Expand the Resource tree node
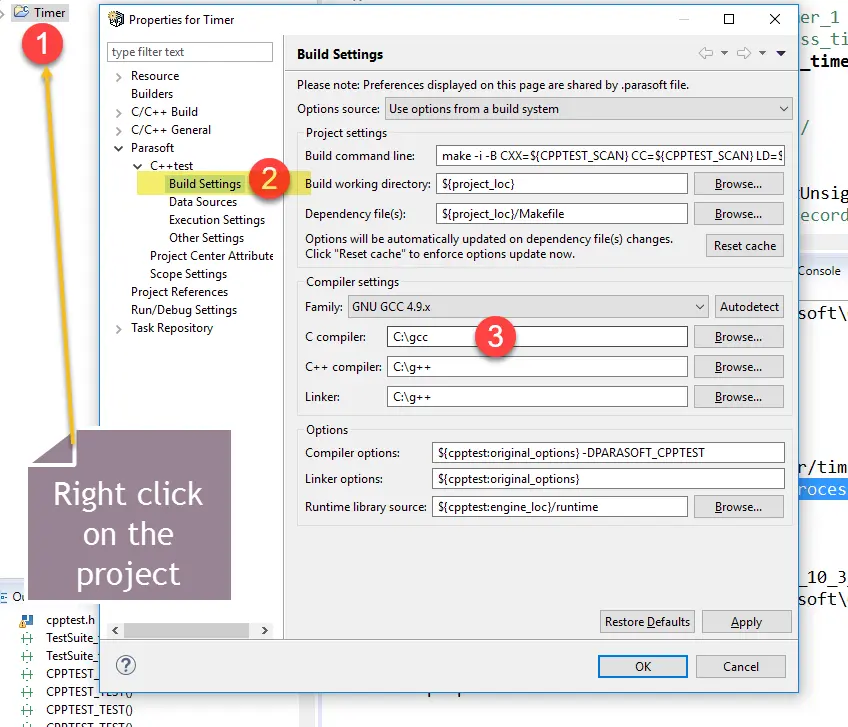The width and height of the screenshot is (848, 727). click(x=118, y=77)
